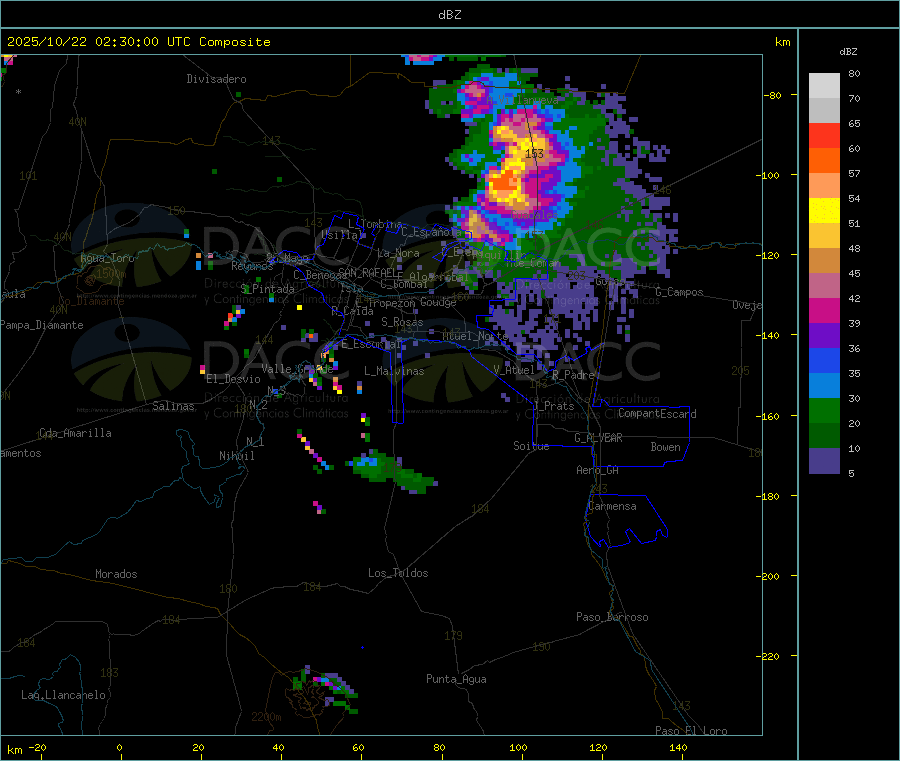This screenshot has width=900, height=761.
Task: Click the '0' tick on the bottom km axis
Action: click(x=119, y=747)
